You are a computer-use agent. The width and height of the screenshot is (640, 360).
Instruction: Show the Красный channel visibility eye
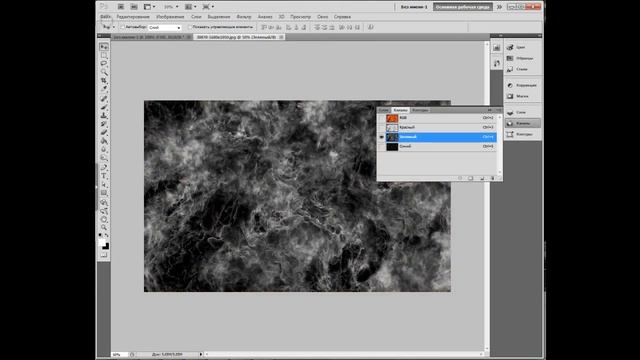tap(382, 127)
